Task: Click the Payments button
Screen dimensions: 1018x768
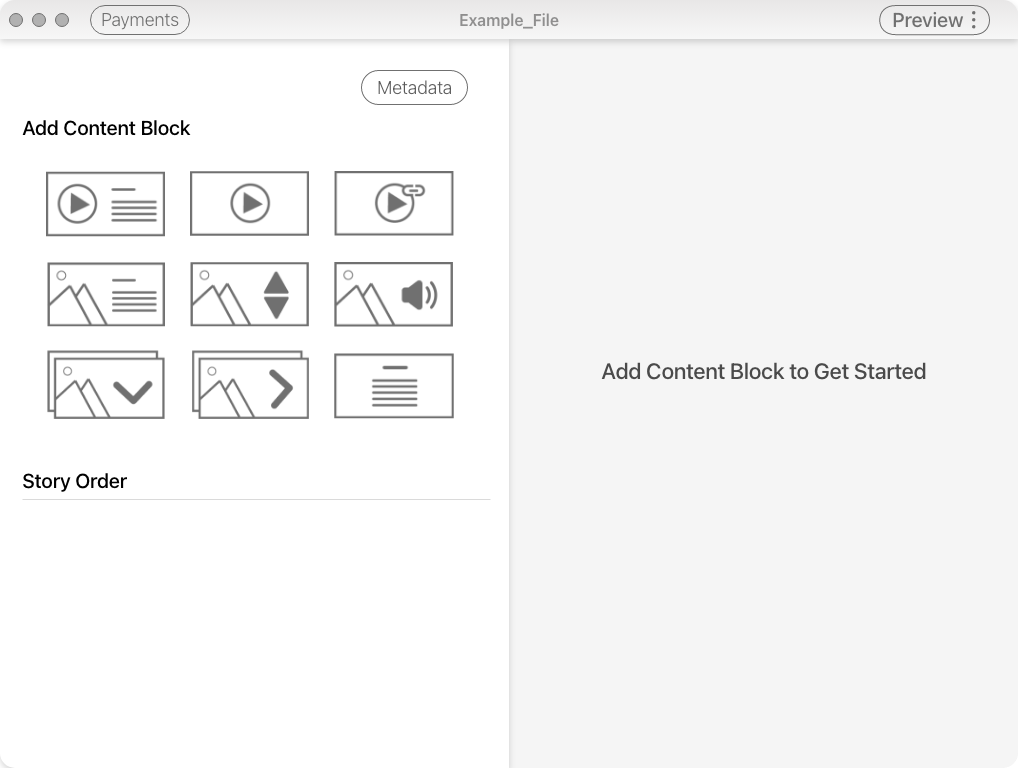Action: click(x=139, y=19)
